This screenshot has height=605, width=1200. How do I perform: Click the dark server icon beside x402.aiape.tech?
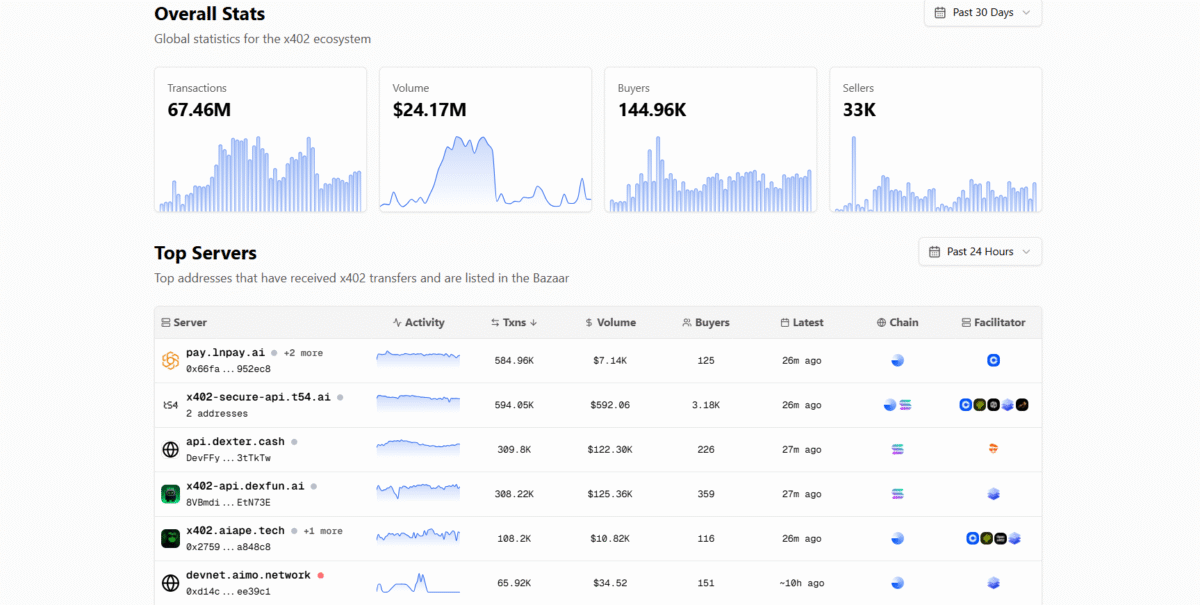[x=170, y=538]
